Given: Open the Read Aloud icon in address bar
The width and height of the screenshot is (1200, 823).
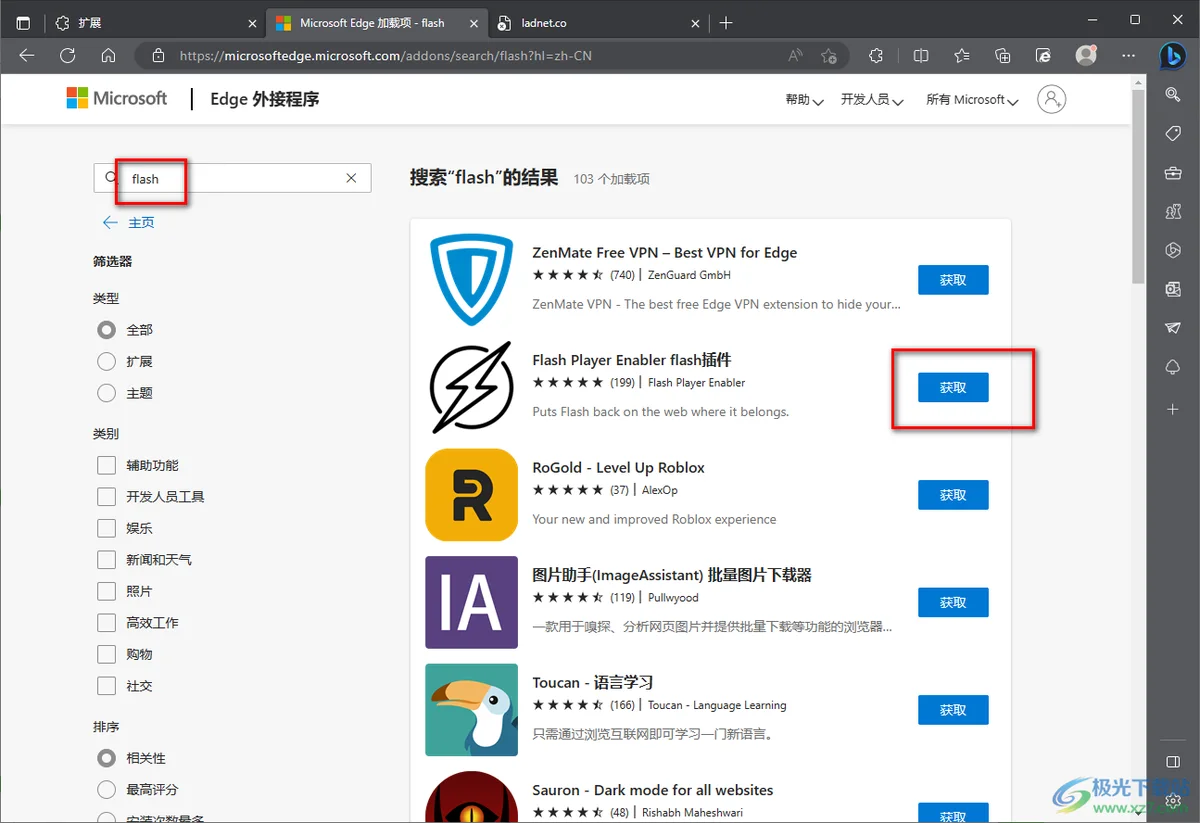Looking at the screenshot, I should pos(796,56).
